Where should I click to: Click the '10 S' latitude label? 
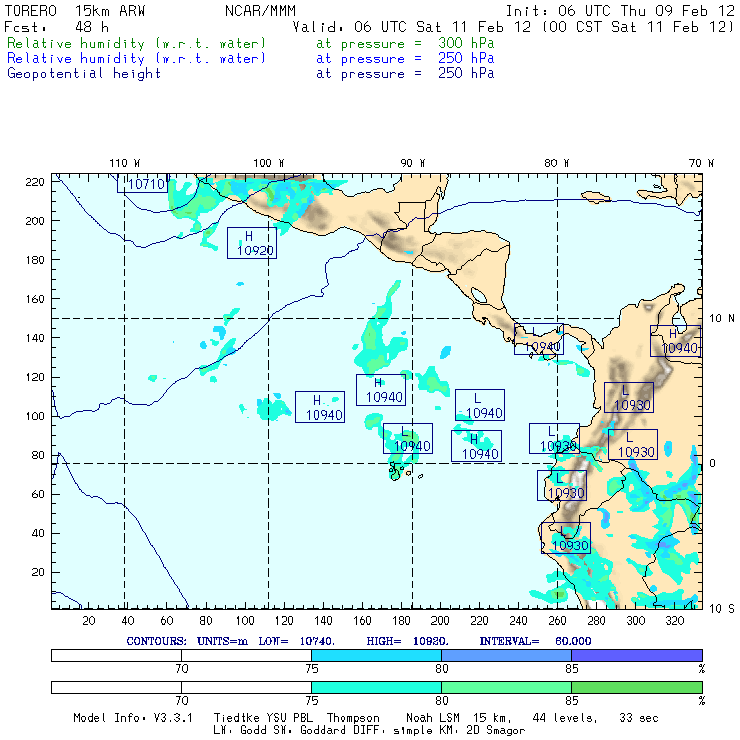click(x=722, y=609)
